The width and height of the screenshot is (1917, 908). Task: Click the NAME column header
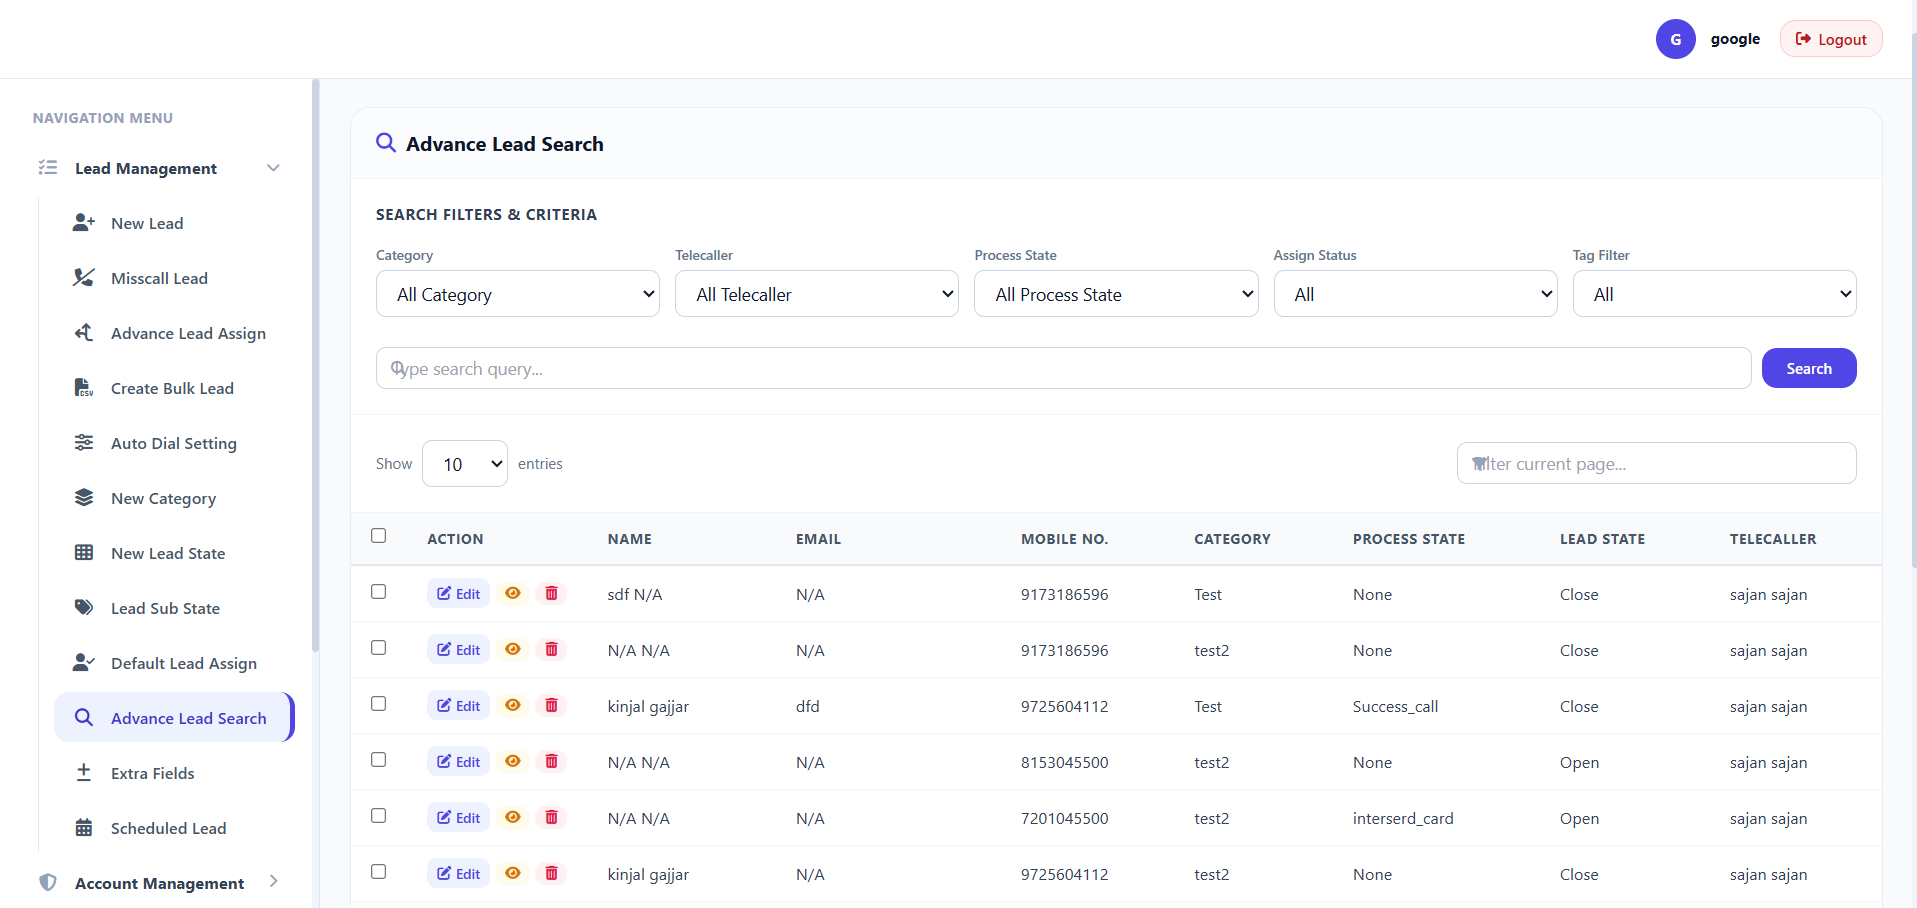pyautogui.click(x=630, y=539)
